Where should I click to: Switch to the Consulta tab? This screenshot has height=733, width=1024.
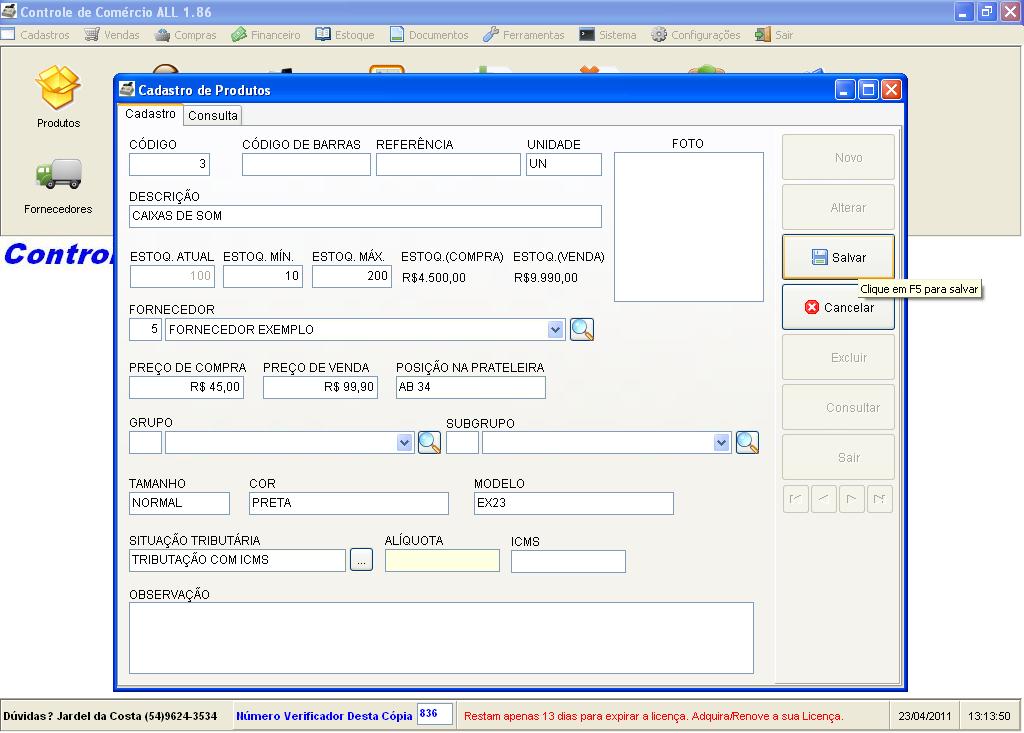point(213,116)
